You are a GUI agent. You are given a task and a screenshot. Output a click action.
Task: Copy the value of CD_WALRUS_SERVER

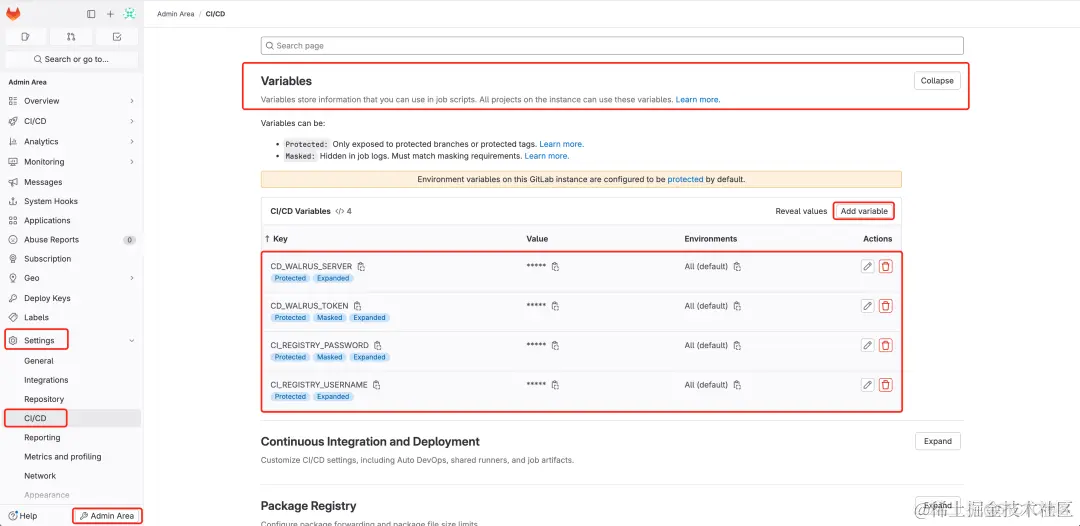(x=555, y=266)
